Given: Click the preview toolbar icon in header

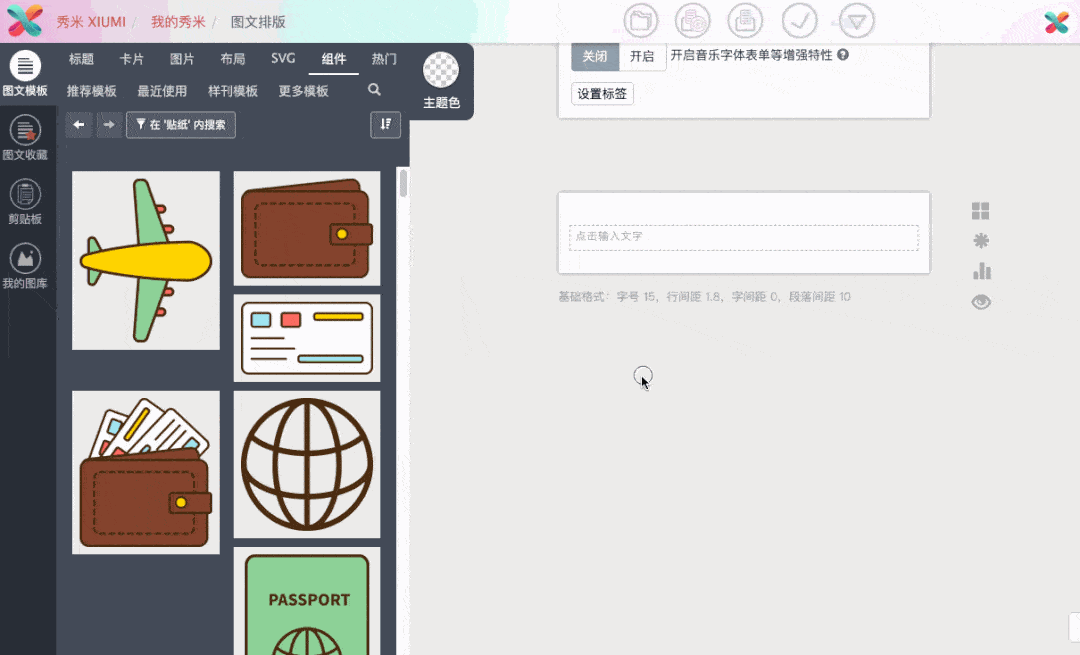Looking at the screenshot, I should click(692, 21).
